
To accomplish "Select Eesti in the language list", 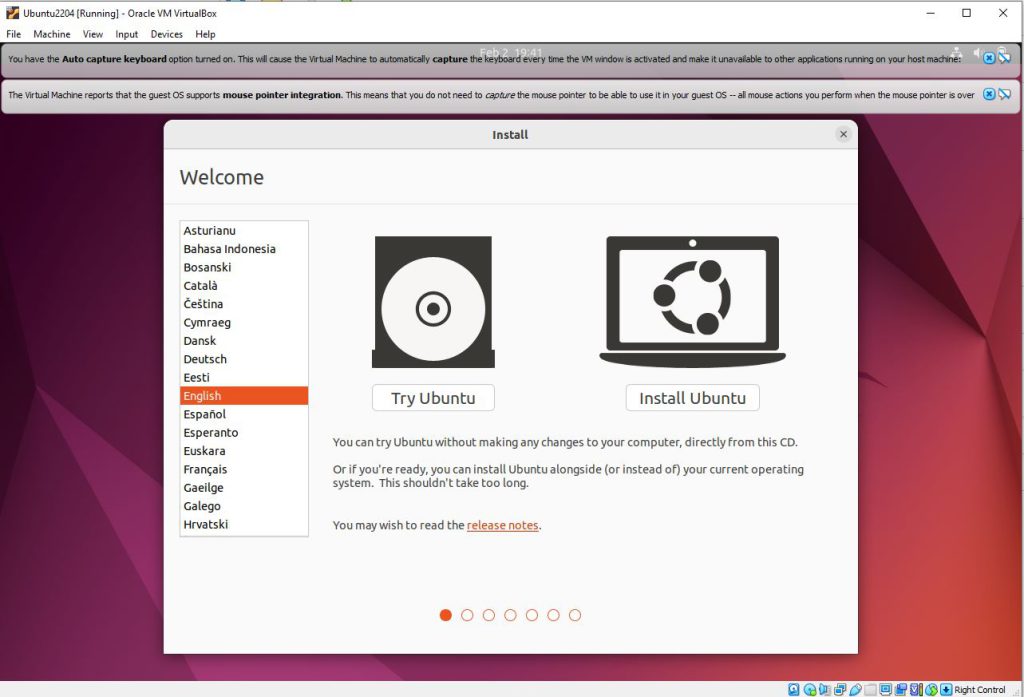I will click(x=244, y=377).
